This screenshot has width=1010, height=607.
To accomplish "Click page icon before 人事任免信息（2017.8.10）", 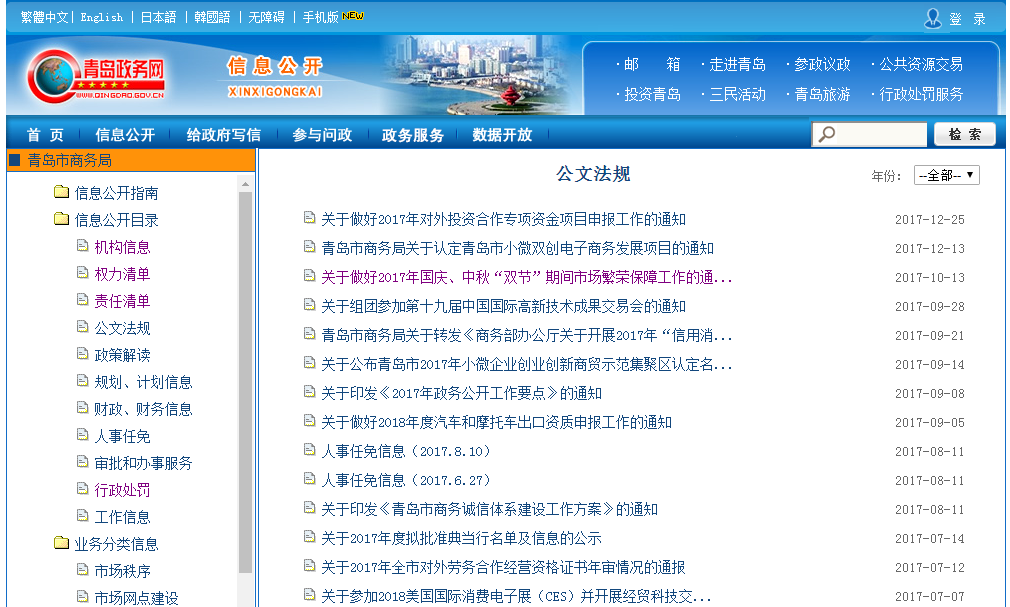I will point(309,451).
